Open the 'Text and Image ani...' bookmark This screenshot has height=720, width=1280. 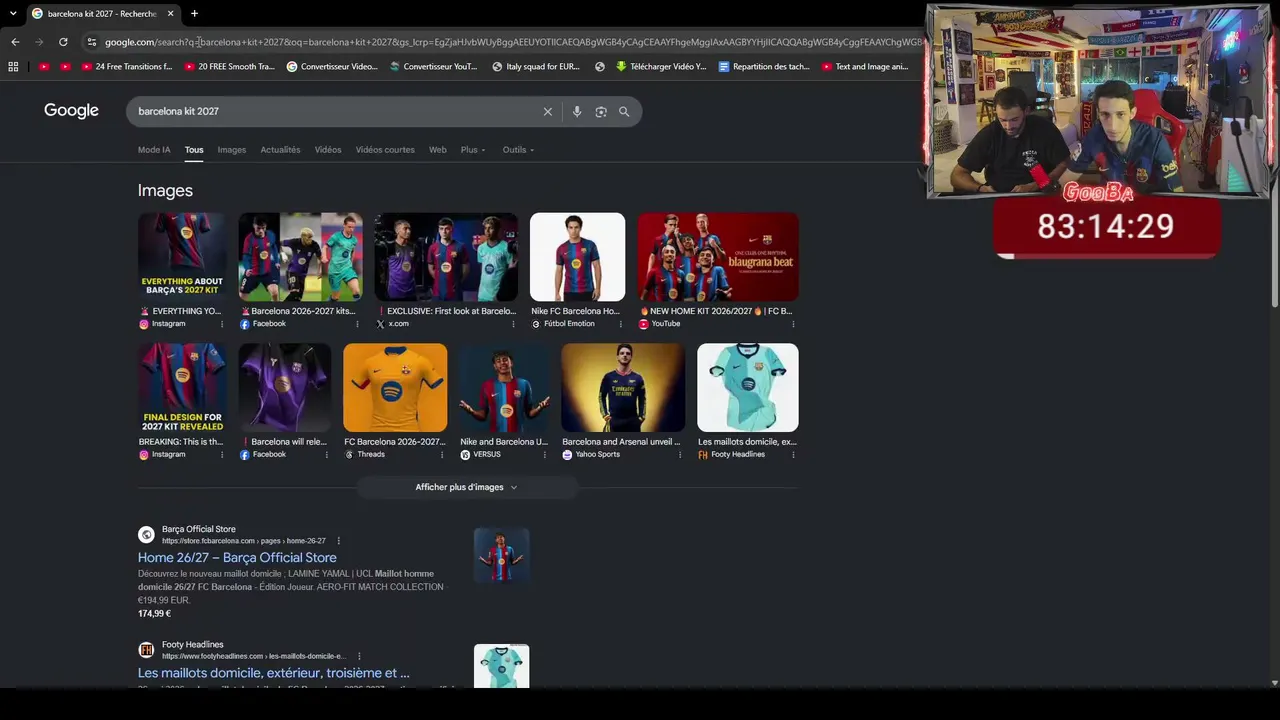(865, 67)
